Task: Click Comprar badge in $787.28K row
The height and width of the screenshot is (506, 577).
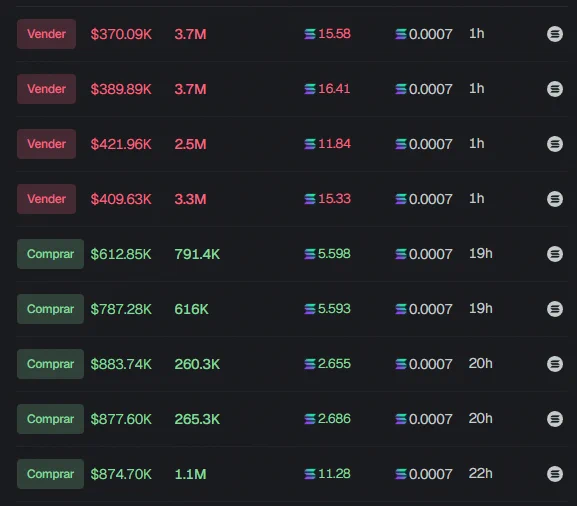Action: point(50,309)
